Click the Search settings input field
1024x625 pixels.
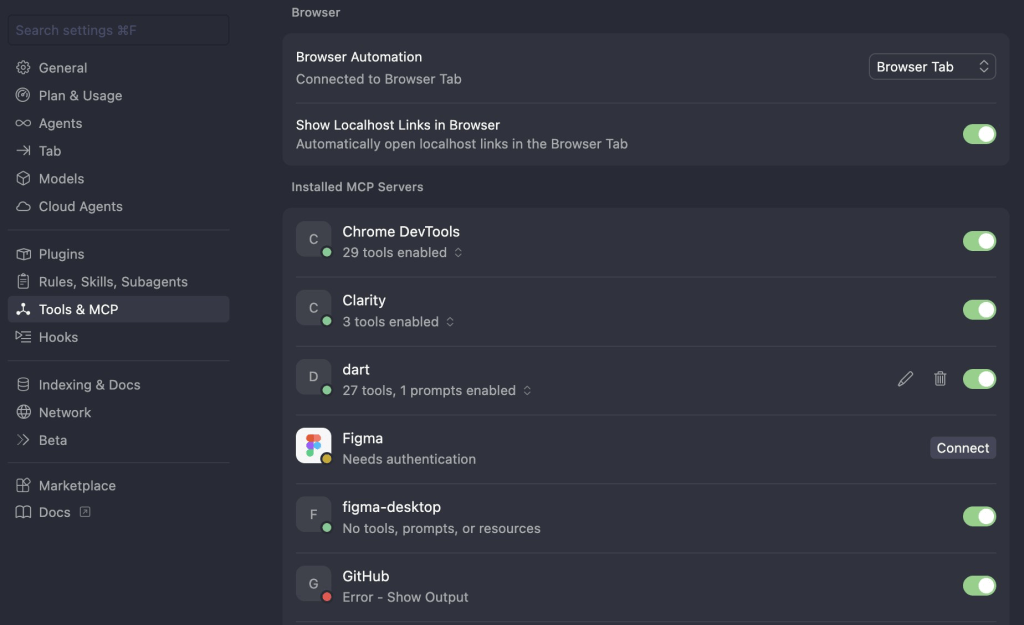118,31
